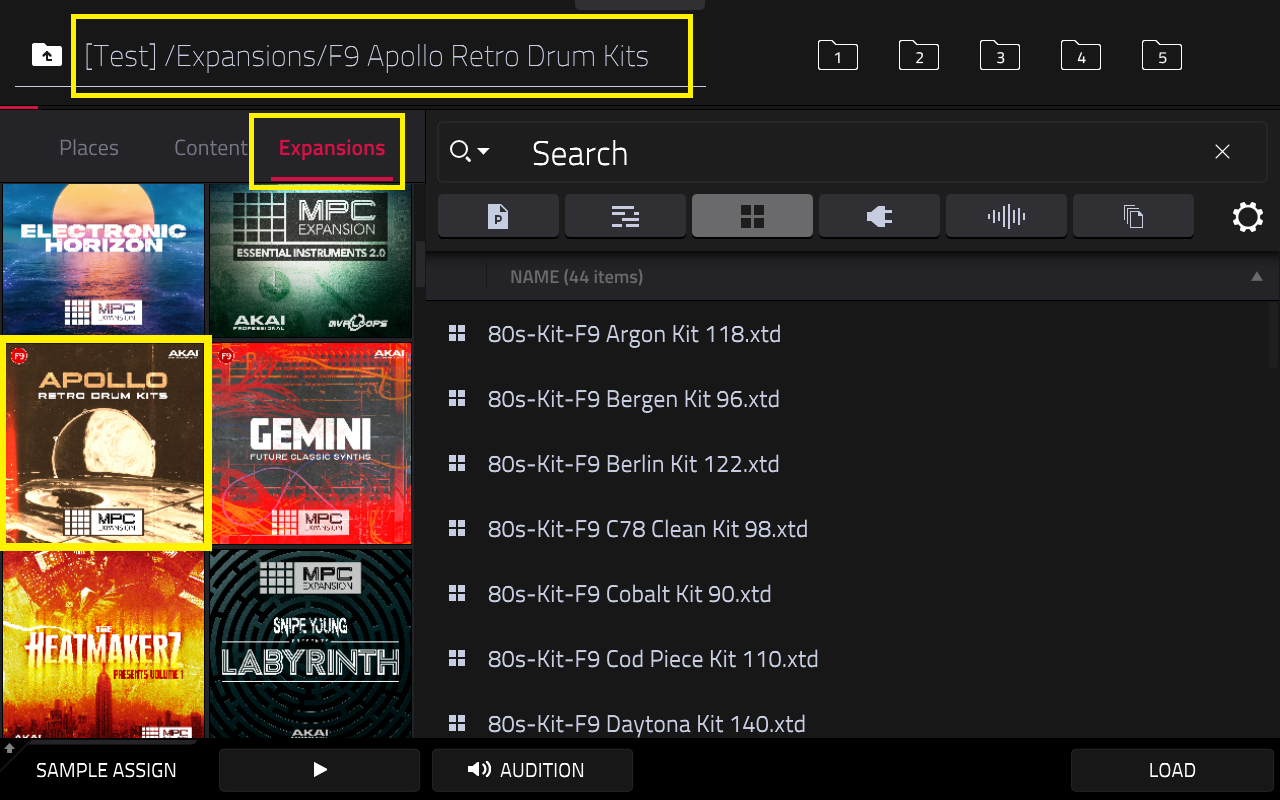
Task: Click the Bergen Kit program icon
Action: pyautogui.click(x=457, y=399)
